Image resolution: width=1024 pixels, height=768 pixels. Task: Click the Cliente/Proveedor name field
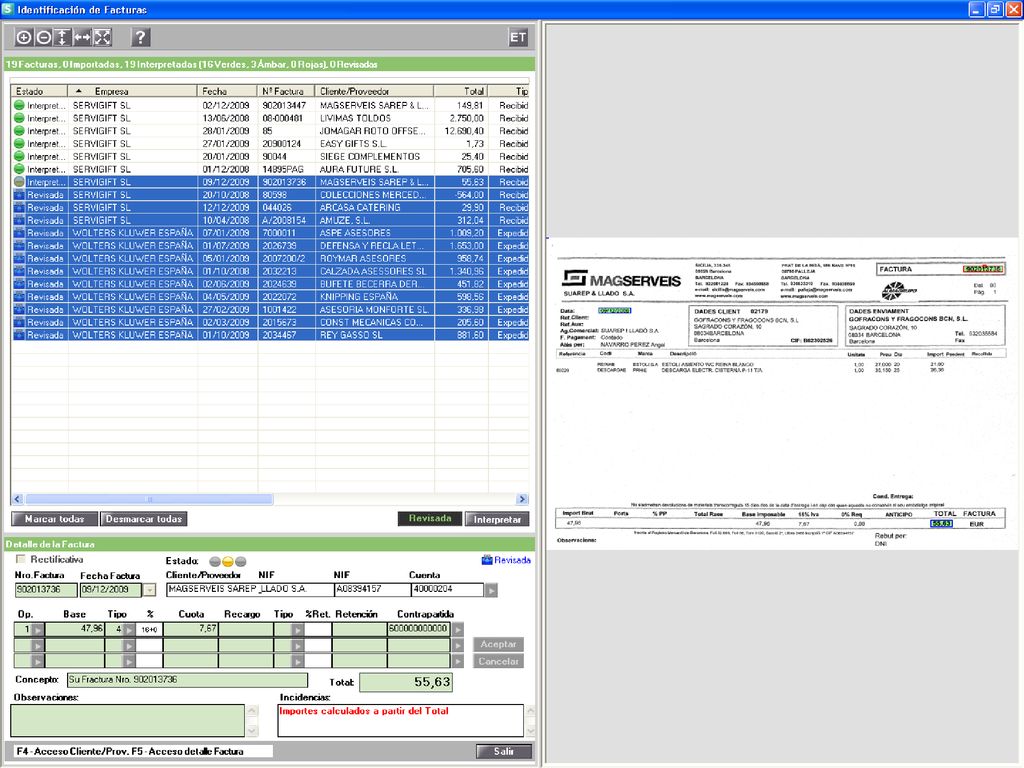coord(250,590)
